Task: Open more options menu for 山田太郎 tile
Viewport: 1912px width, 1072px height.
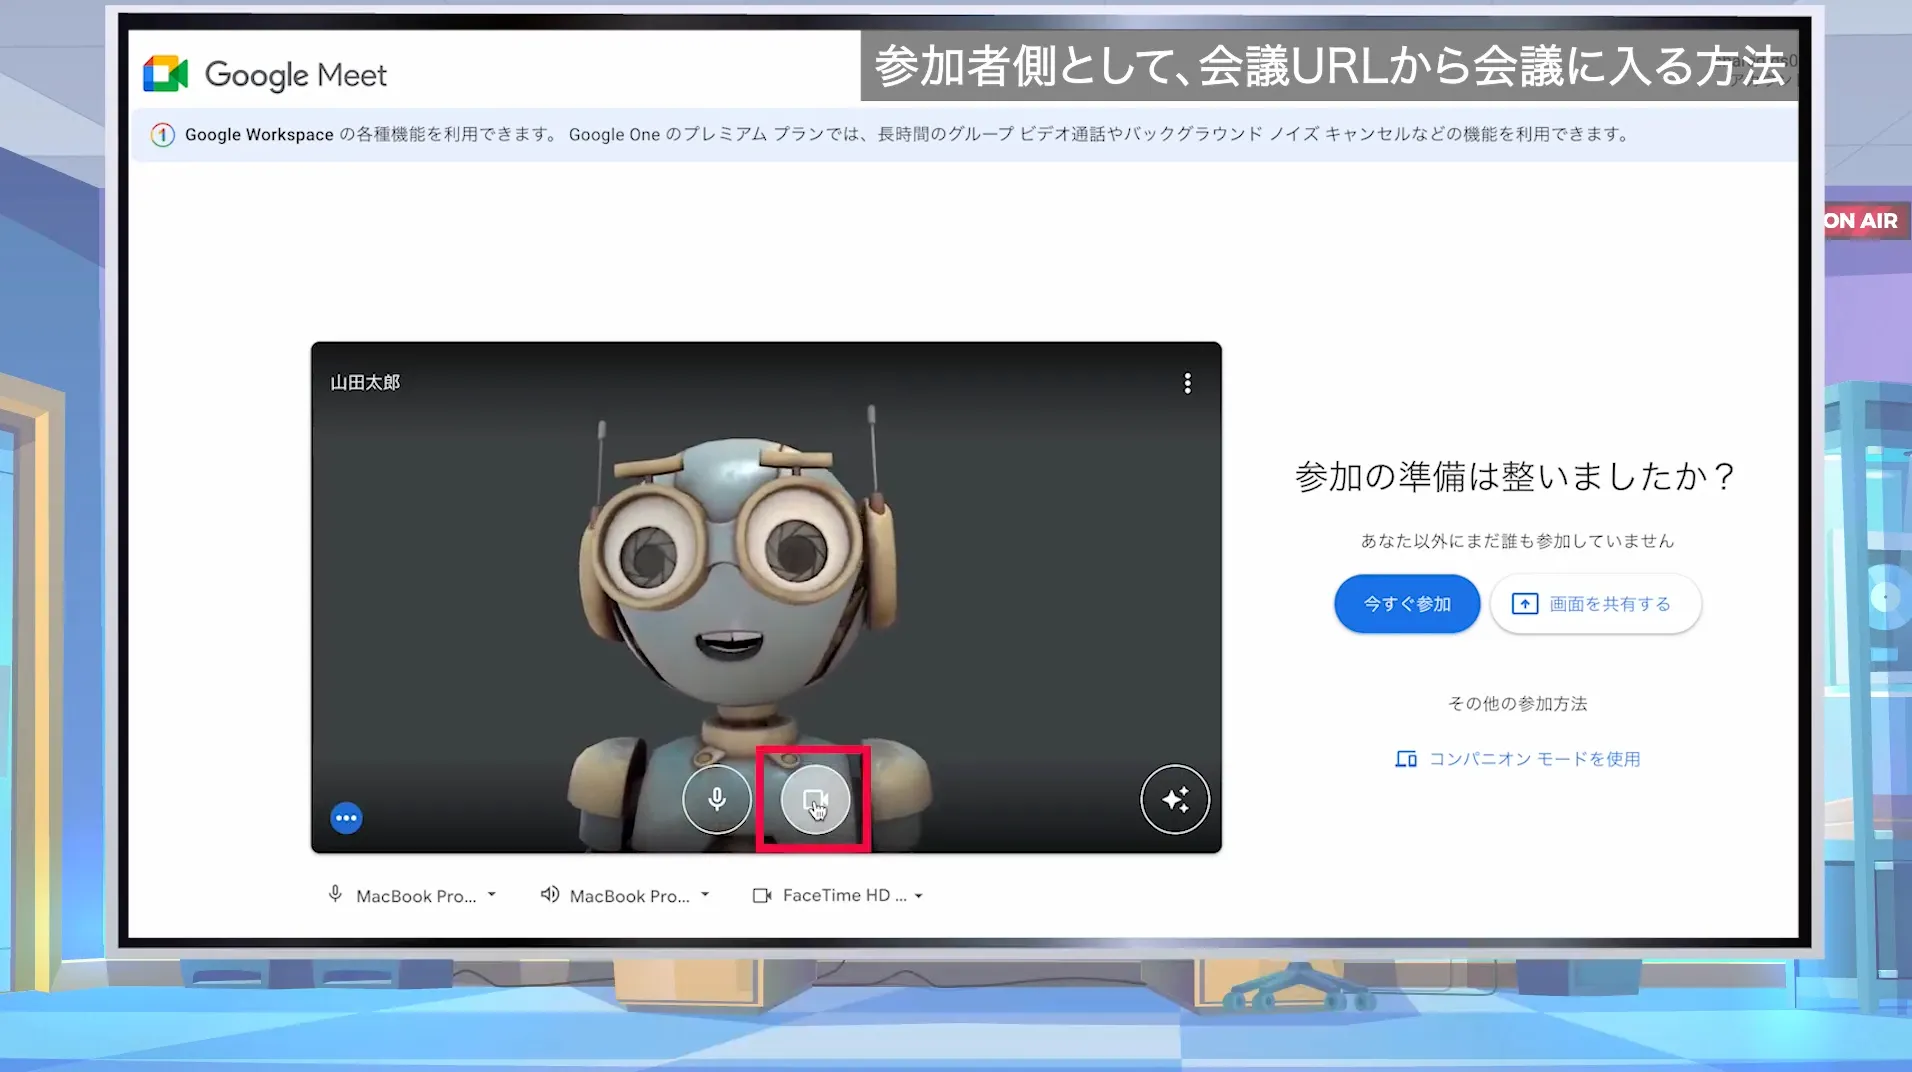Action: pos(1187,382)
